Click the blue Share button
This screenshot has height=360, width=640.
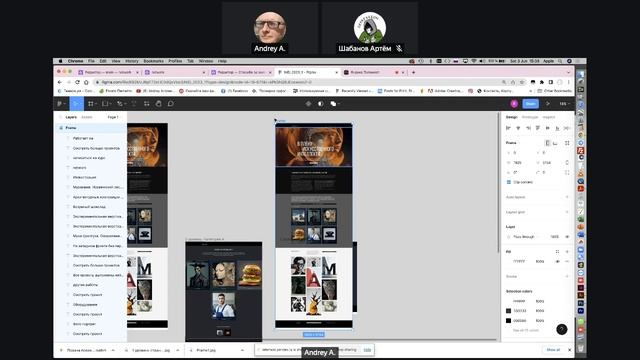[x=531, y=104]
